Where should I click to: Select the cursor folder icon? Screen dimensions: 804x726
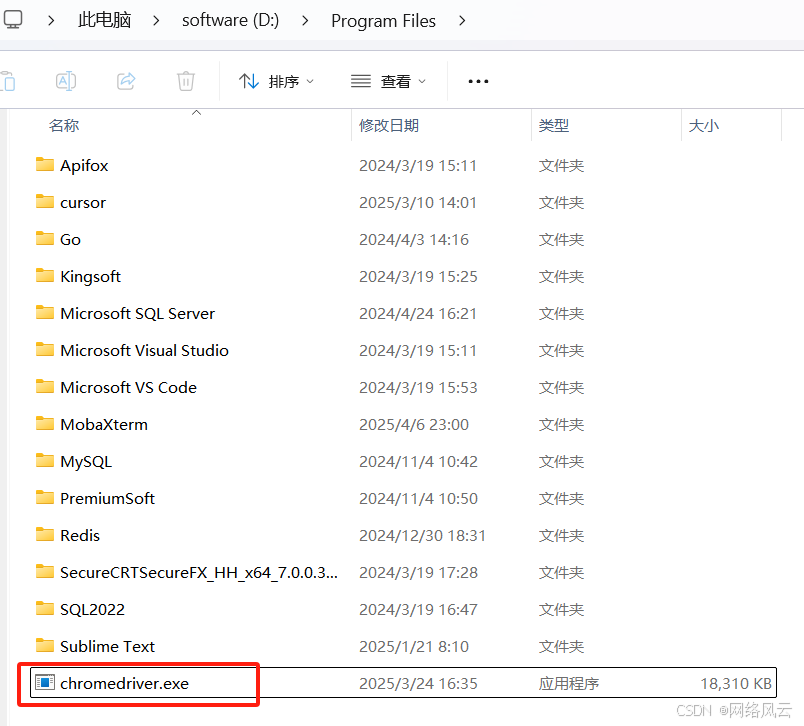[x=45, y=201]
